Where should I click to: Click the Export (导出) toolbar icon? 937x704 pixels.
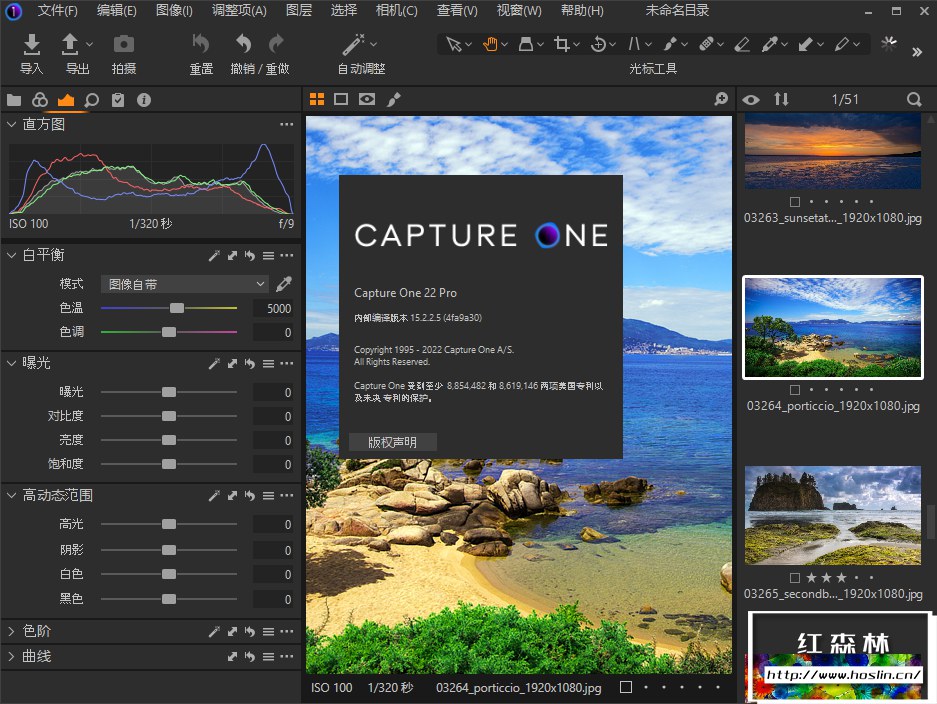tap(71, 45)
